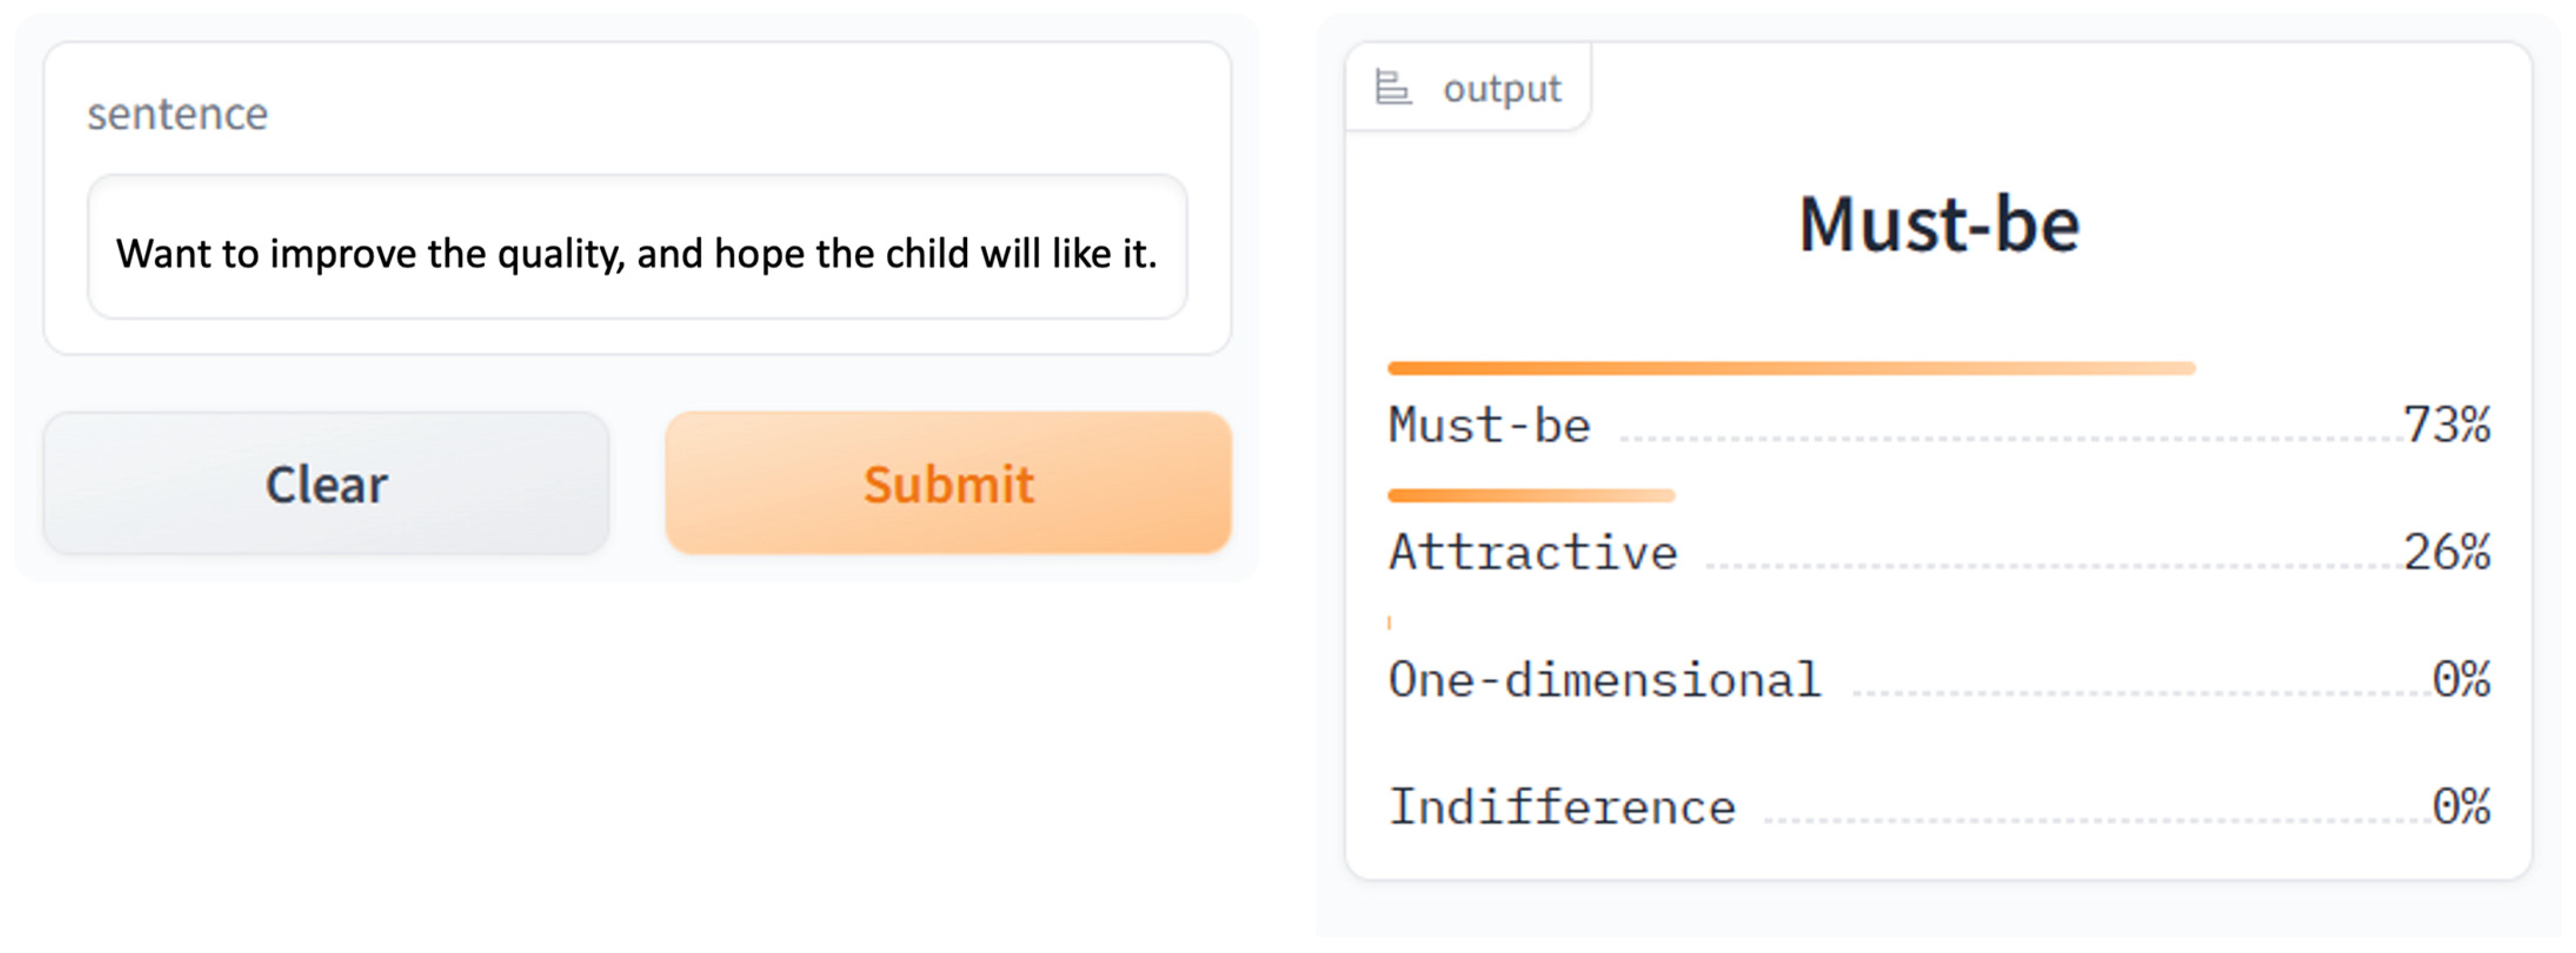Select the Must-be label in the results list
The width and height of the screenshot is (2576, 953).
[x=1489, y=425]
